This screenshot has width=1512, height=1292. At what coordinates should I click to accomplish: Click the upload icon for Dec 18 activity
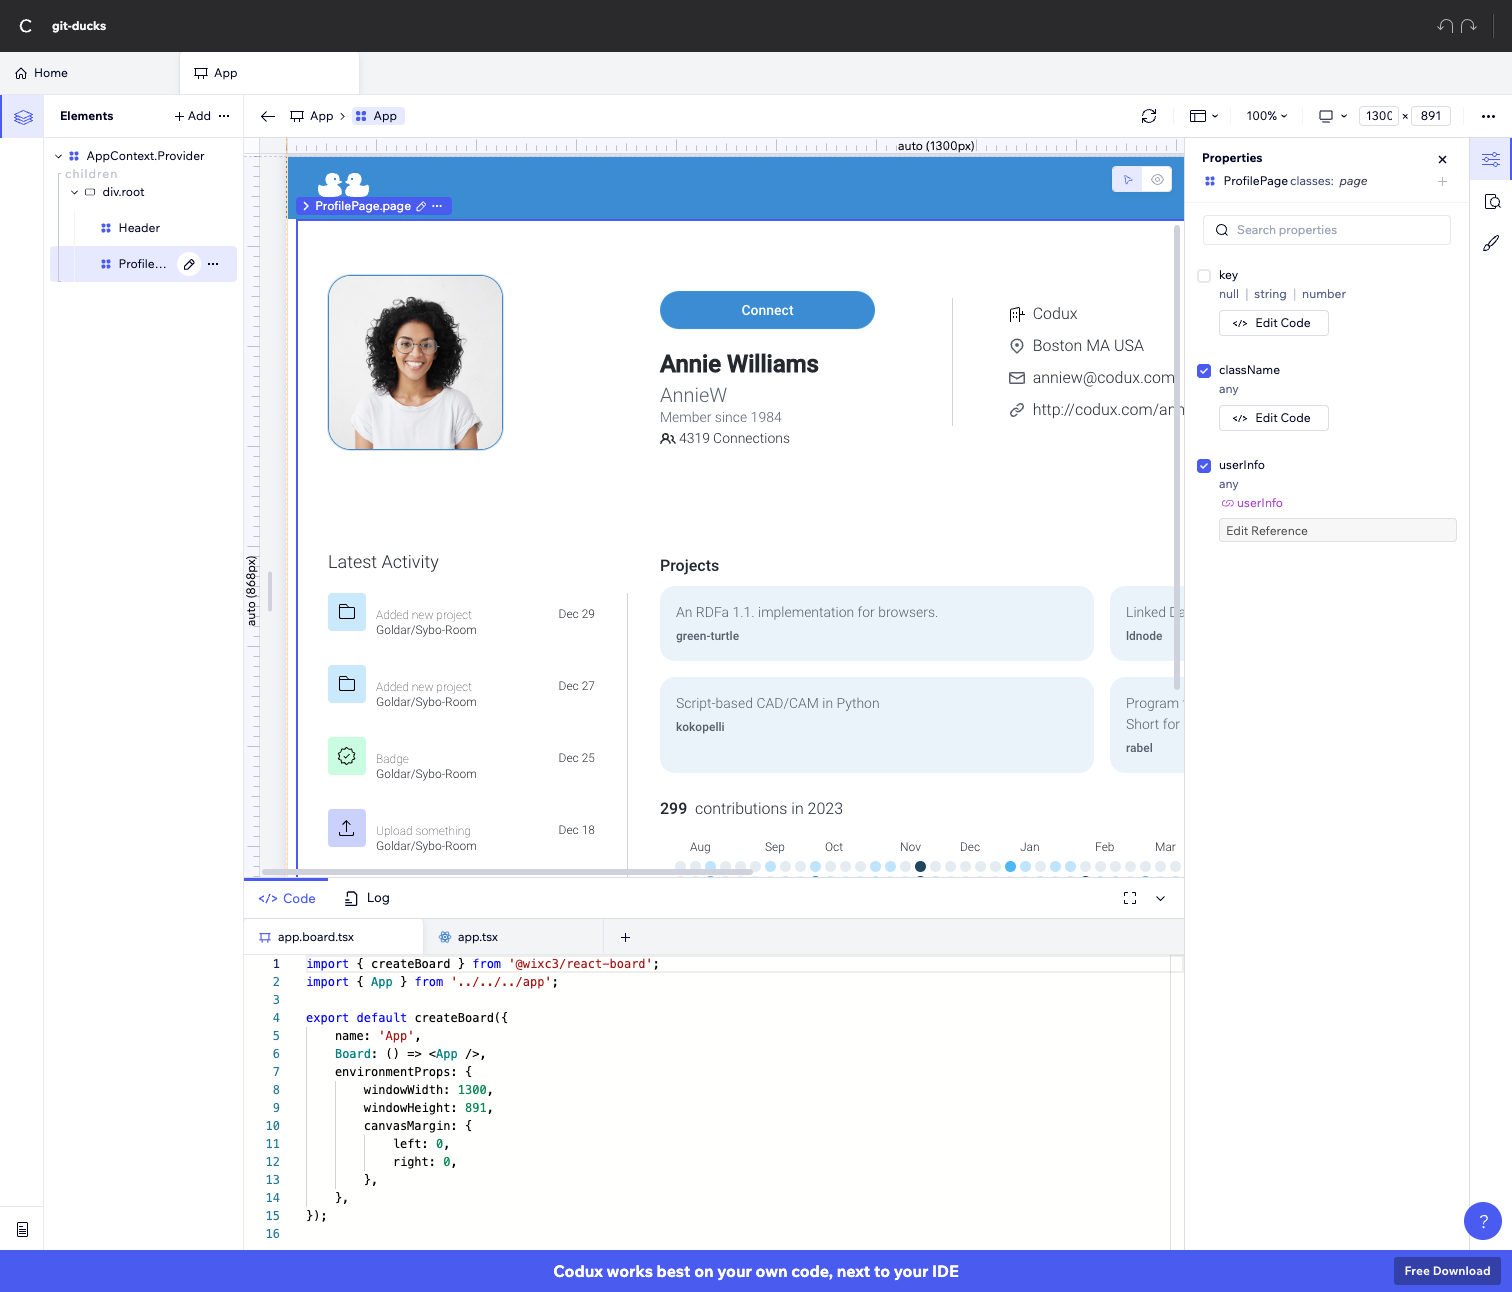347,828
